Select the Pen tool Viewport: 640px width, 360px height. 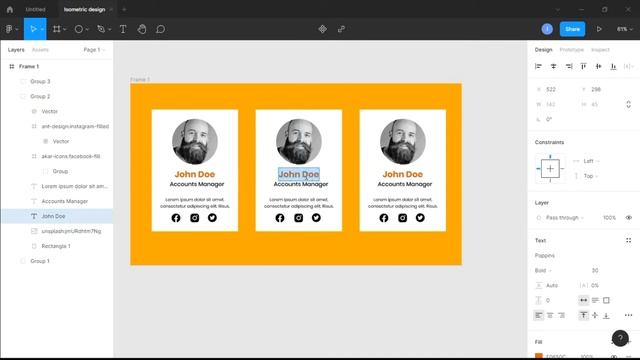click(101, 29)
